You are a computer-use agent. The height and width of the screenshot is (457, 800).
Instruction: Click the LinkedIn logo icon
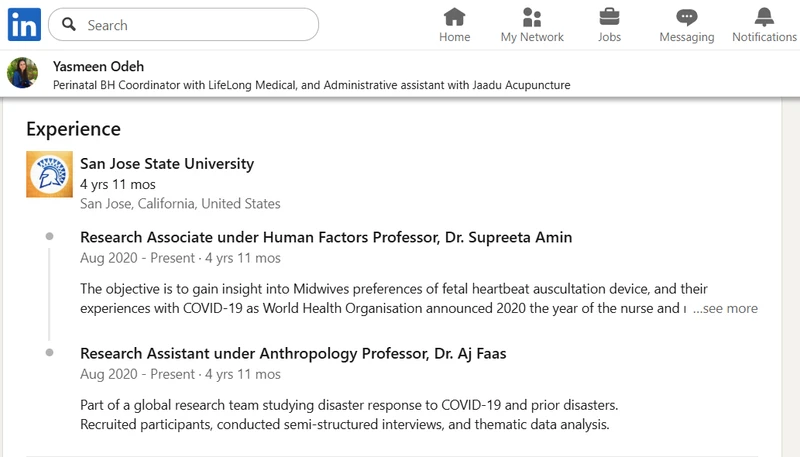(24, 24)
